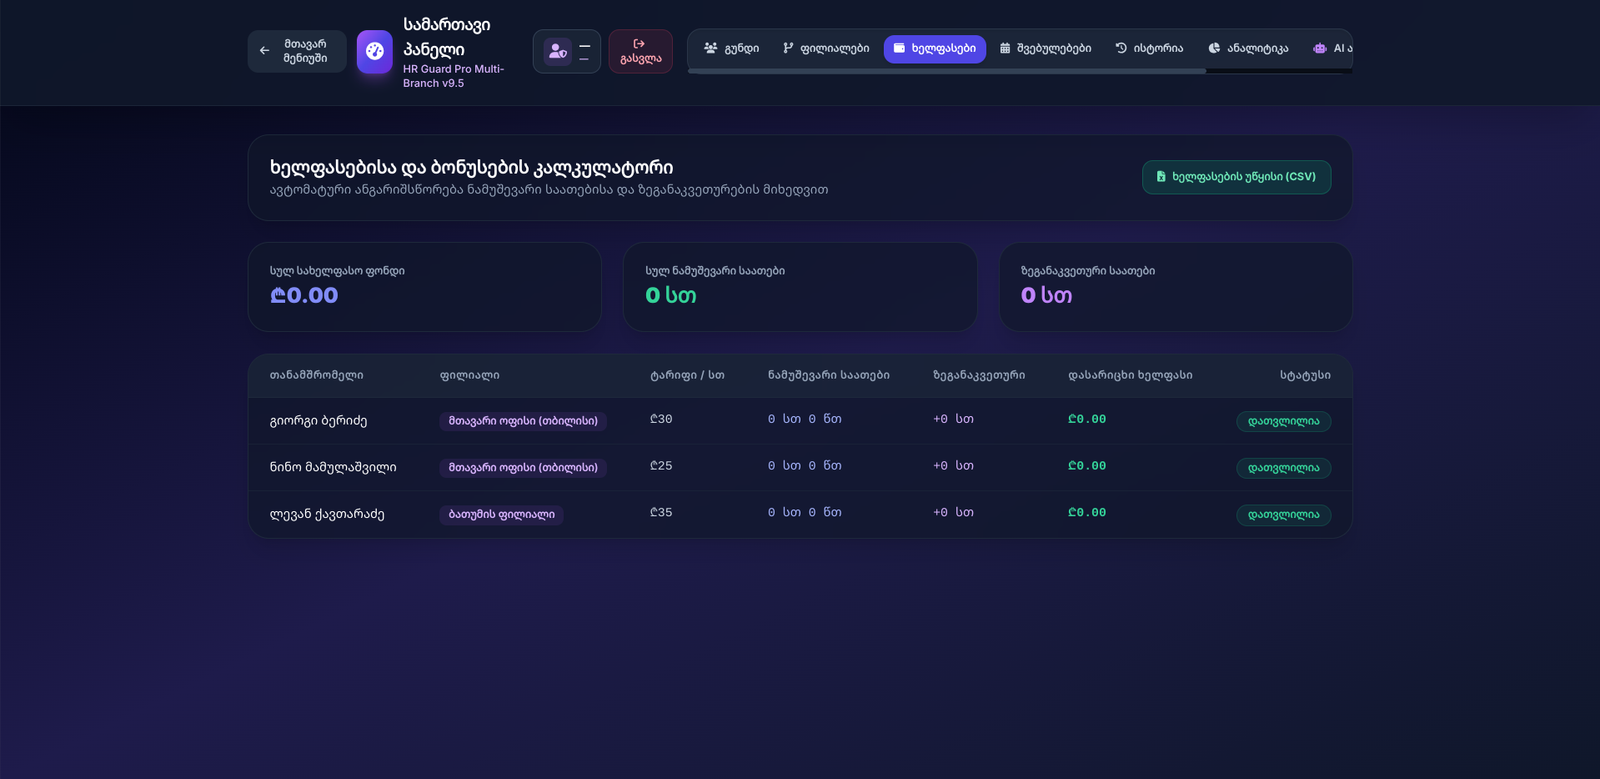Go back via მთავარ მენიუში button
This screenshot has width=1600, height=779.
[297, 51]
